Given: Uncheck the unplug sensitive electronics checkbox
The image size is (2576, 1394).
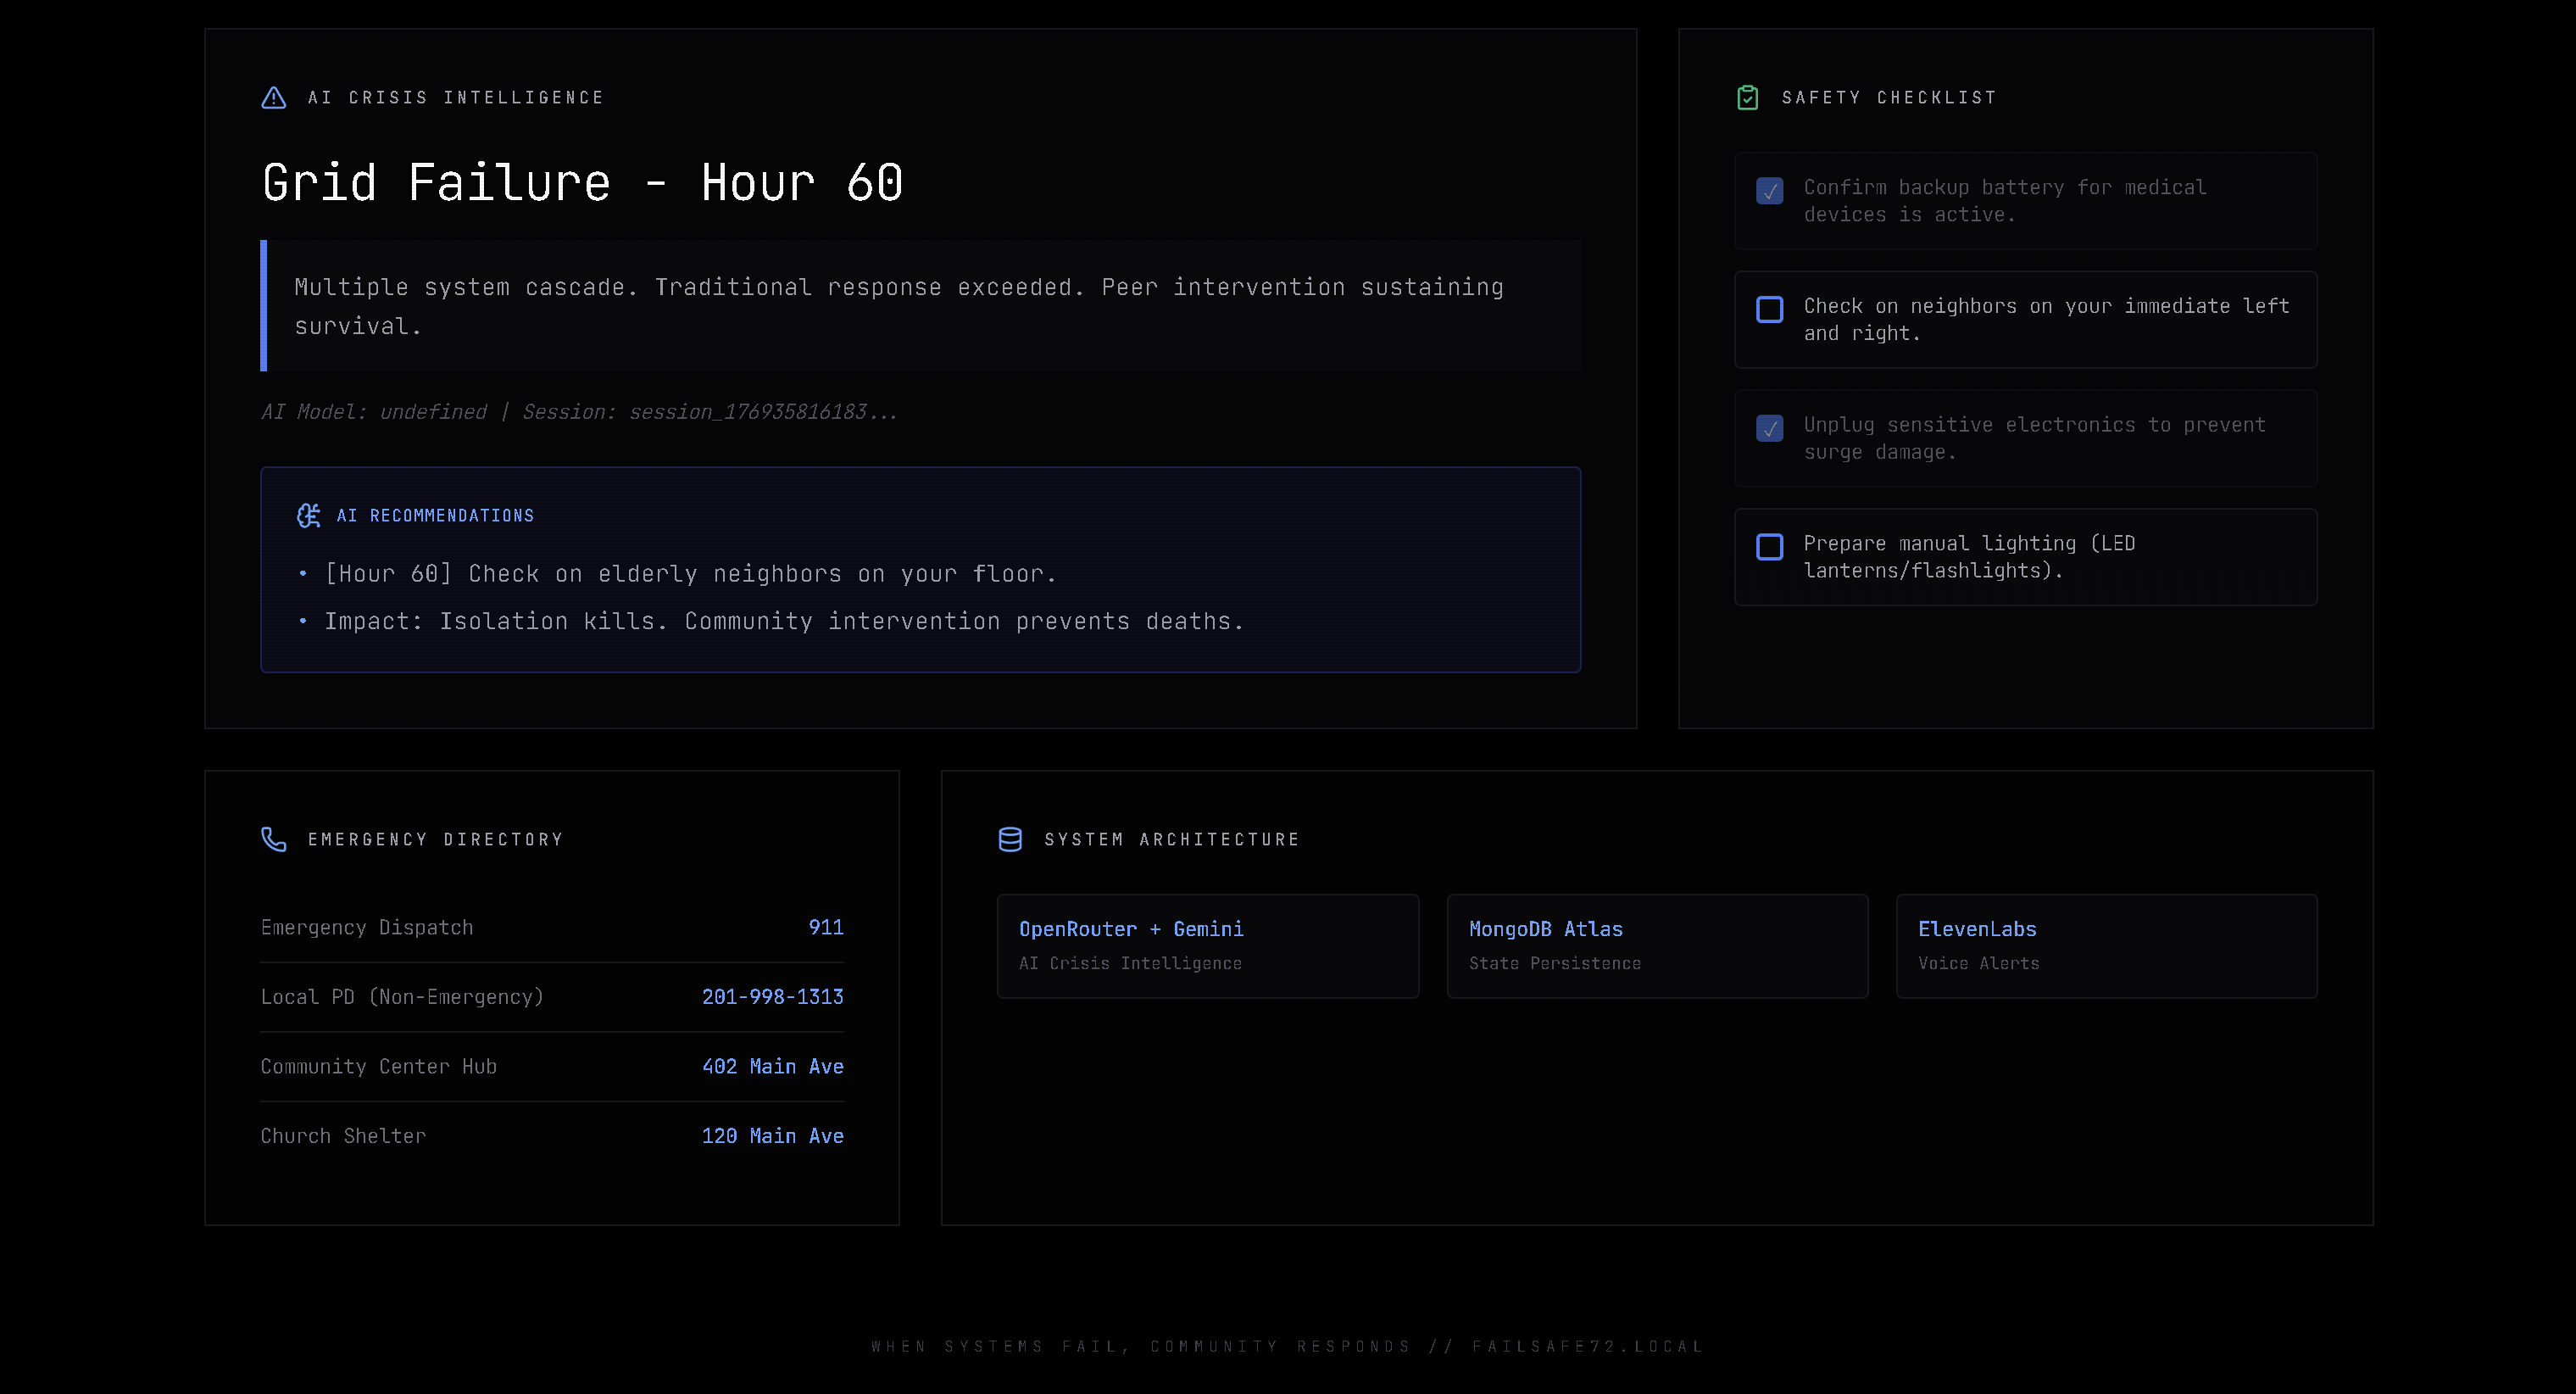Looking at the screenshot, I should pos(1769,428).
